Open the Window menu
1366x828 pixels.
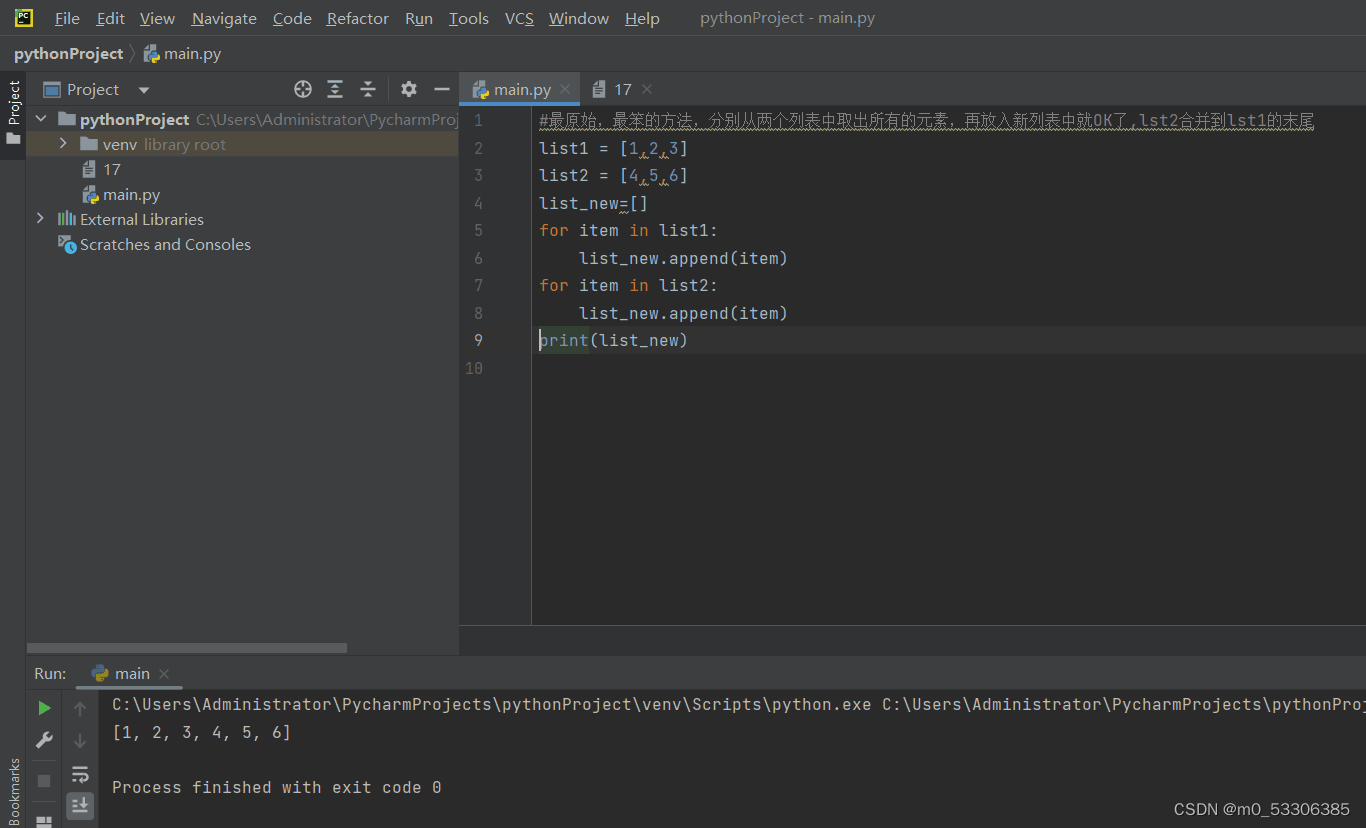[579, 18]
